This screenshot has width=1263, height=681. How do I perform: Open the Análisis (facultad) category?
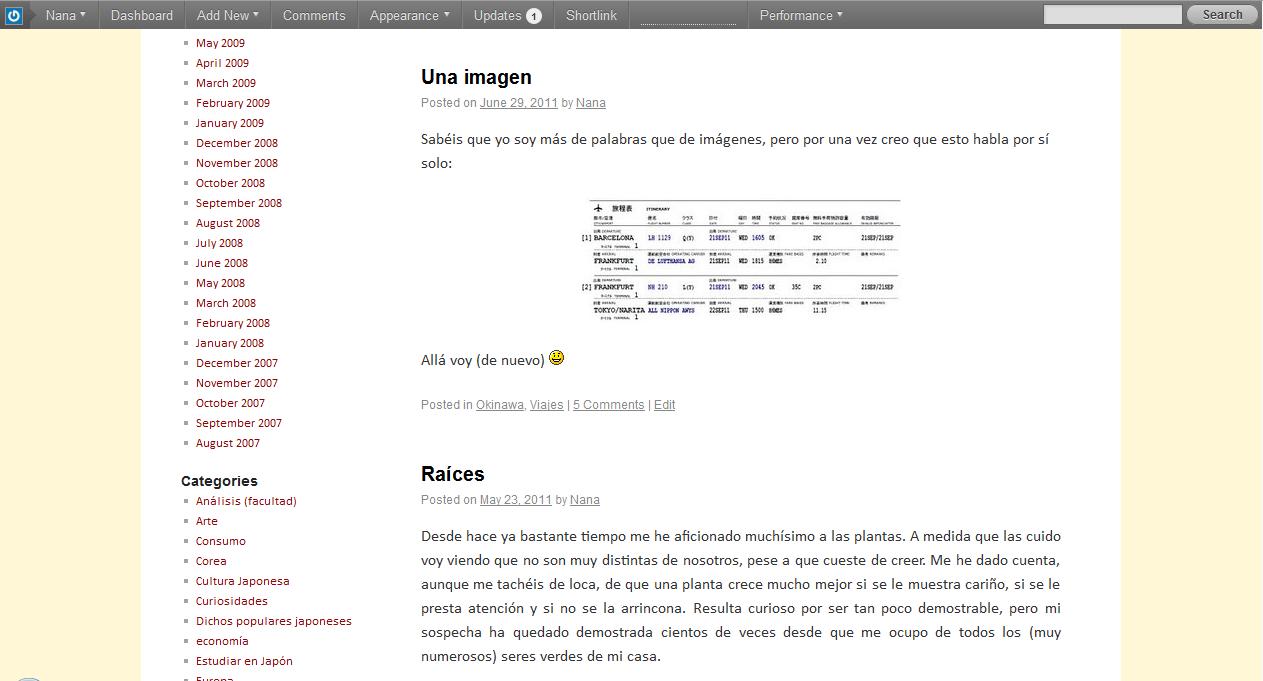click(x=246, y=501)
